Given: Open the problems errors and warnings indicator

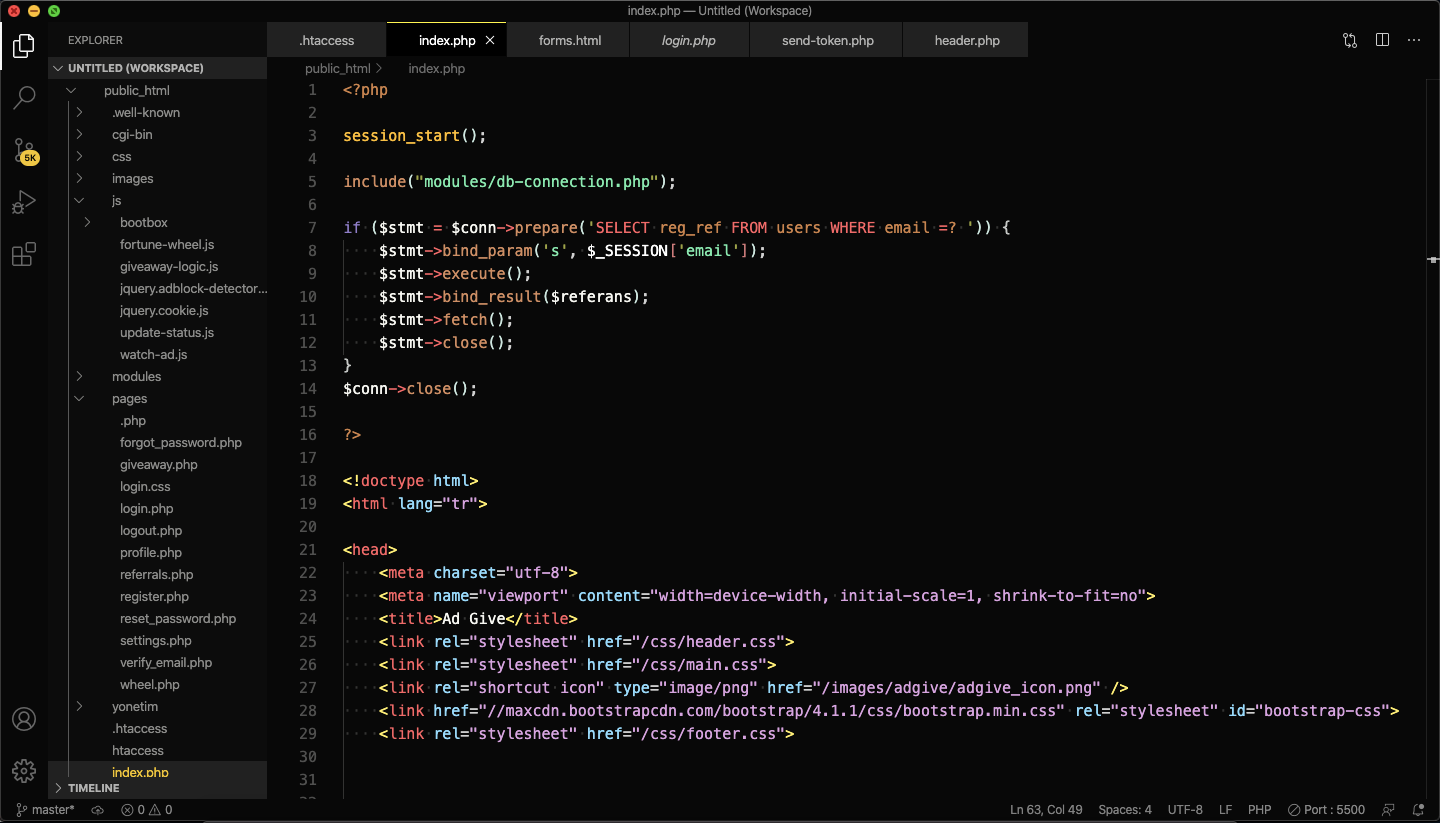Looking at the screenshot, I should coord(146,810).
